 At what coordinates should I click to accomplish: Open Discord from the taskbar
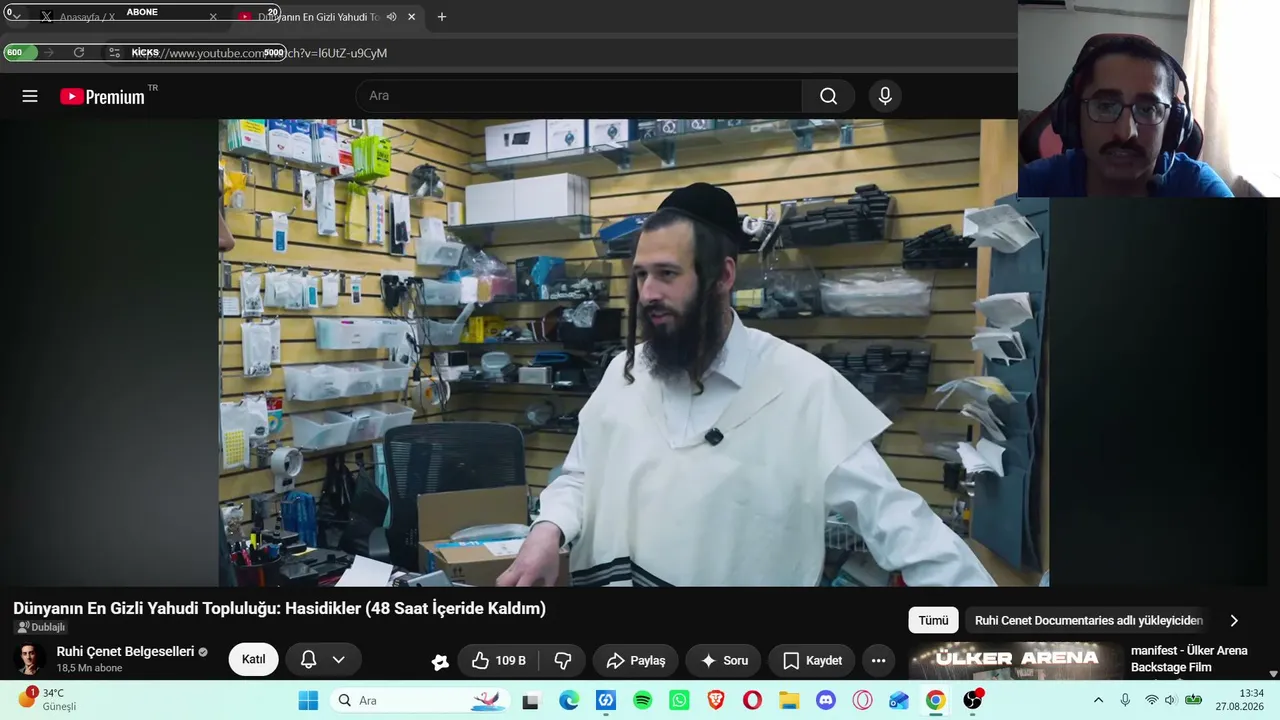coord(826,701)
